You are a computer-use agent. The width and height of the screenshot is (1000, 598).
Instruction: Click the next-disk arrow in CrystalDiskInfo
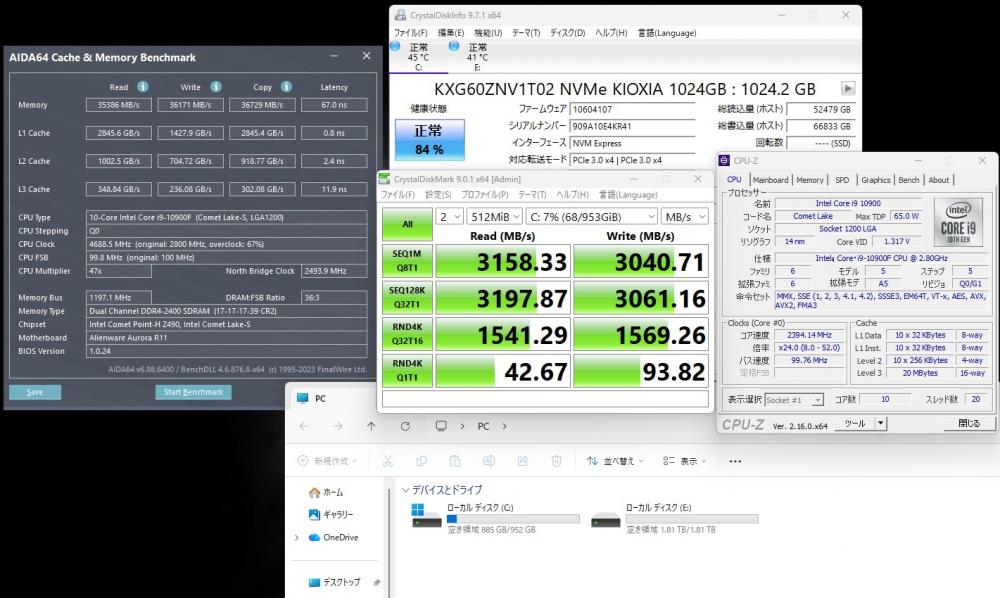click(x=848, y=89)
